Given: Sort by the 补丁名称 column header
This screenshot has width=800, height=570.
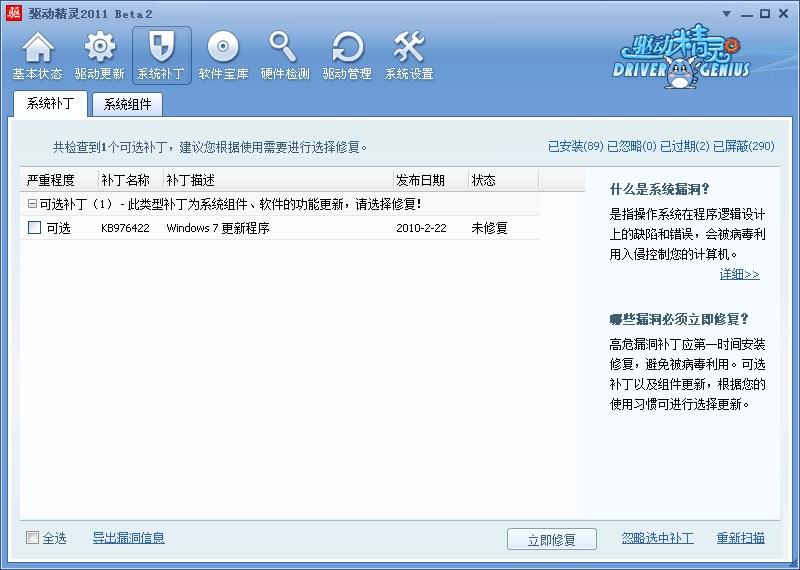Looking at the screenshot, I should pyautogui.click(x=131, y=180).
